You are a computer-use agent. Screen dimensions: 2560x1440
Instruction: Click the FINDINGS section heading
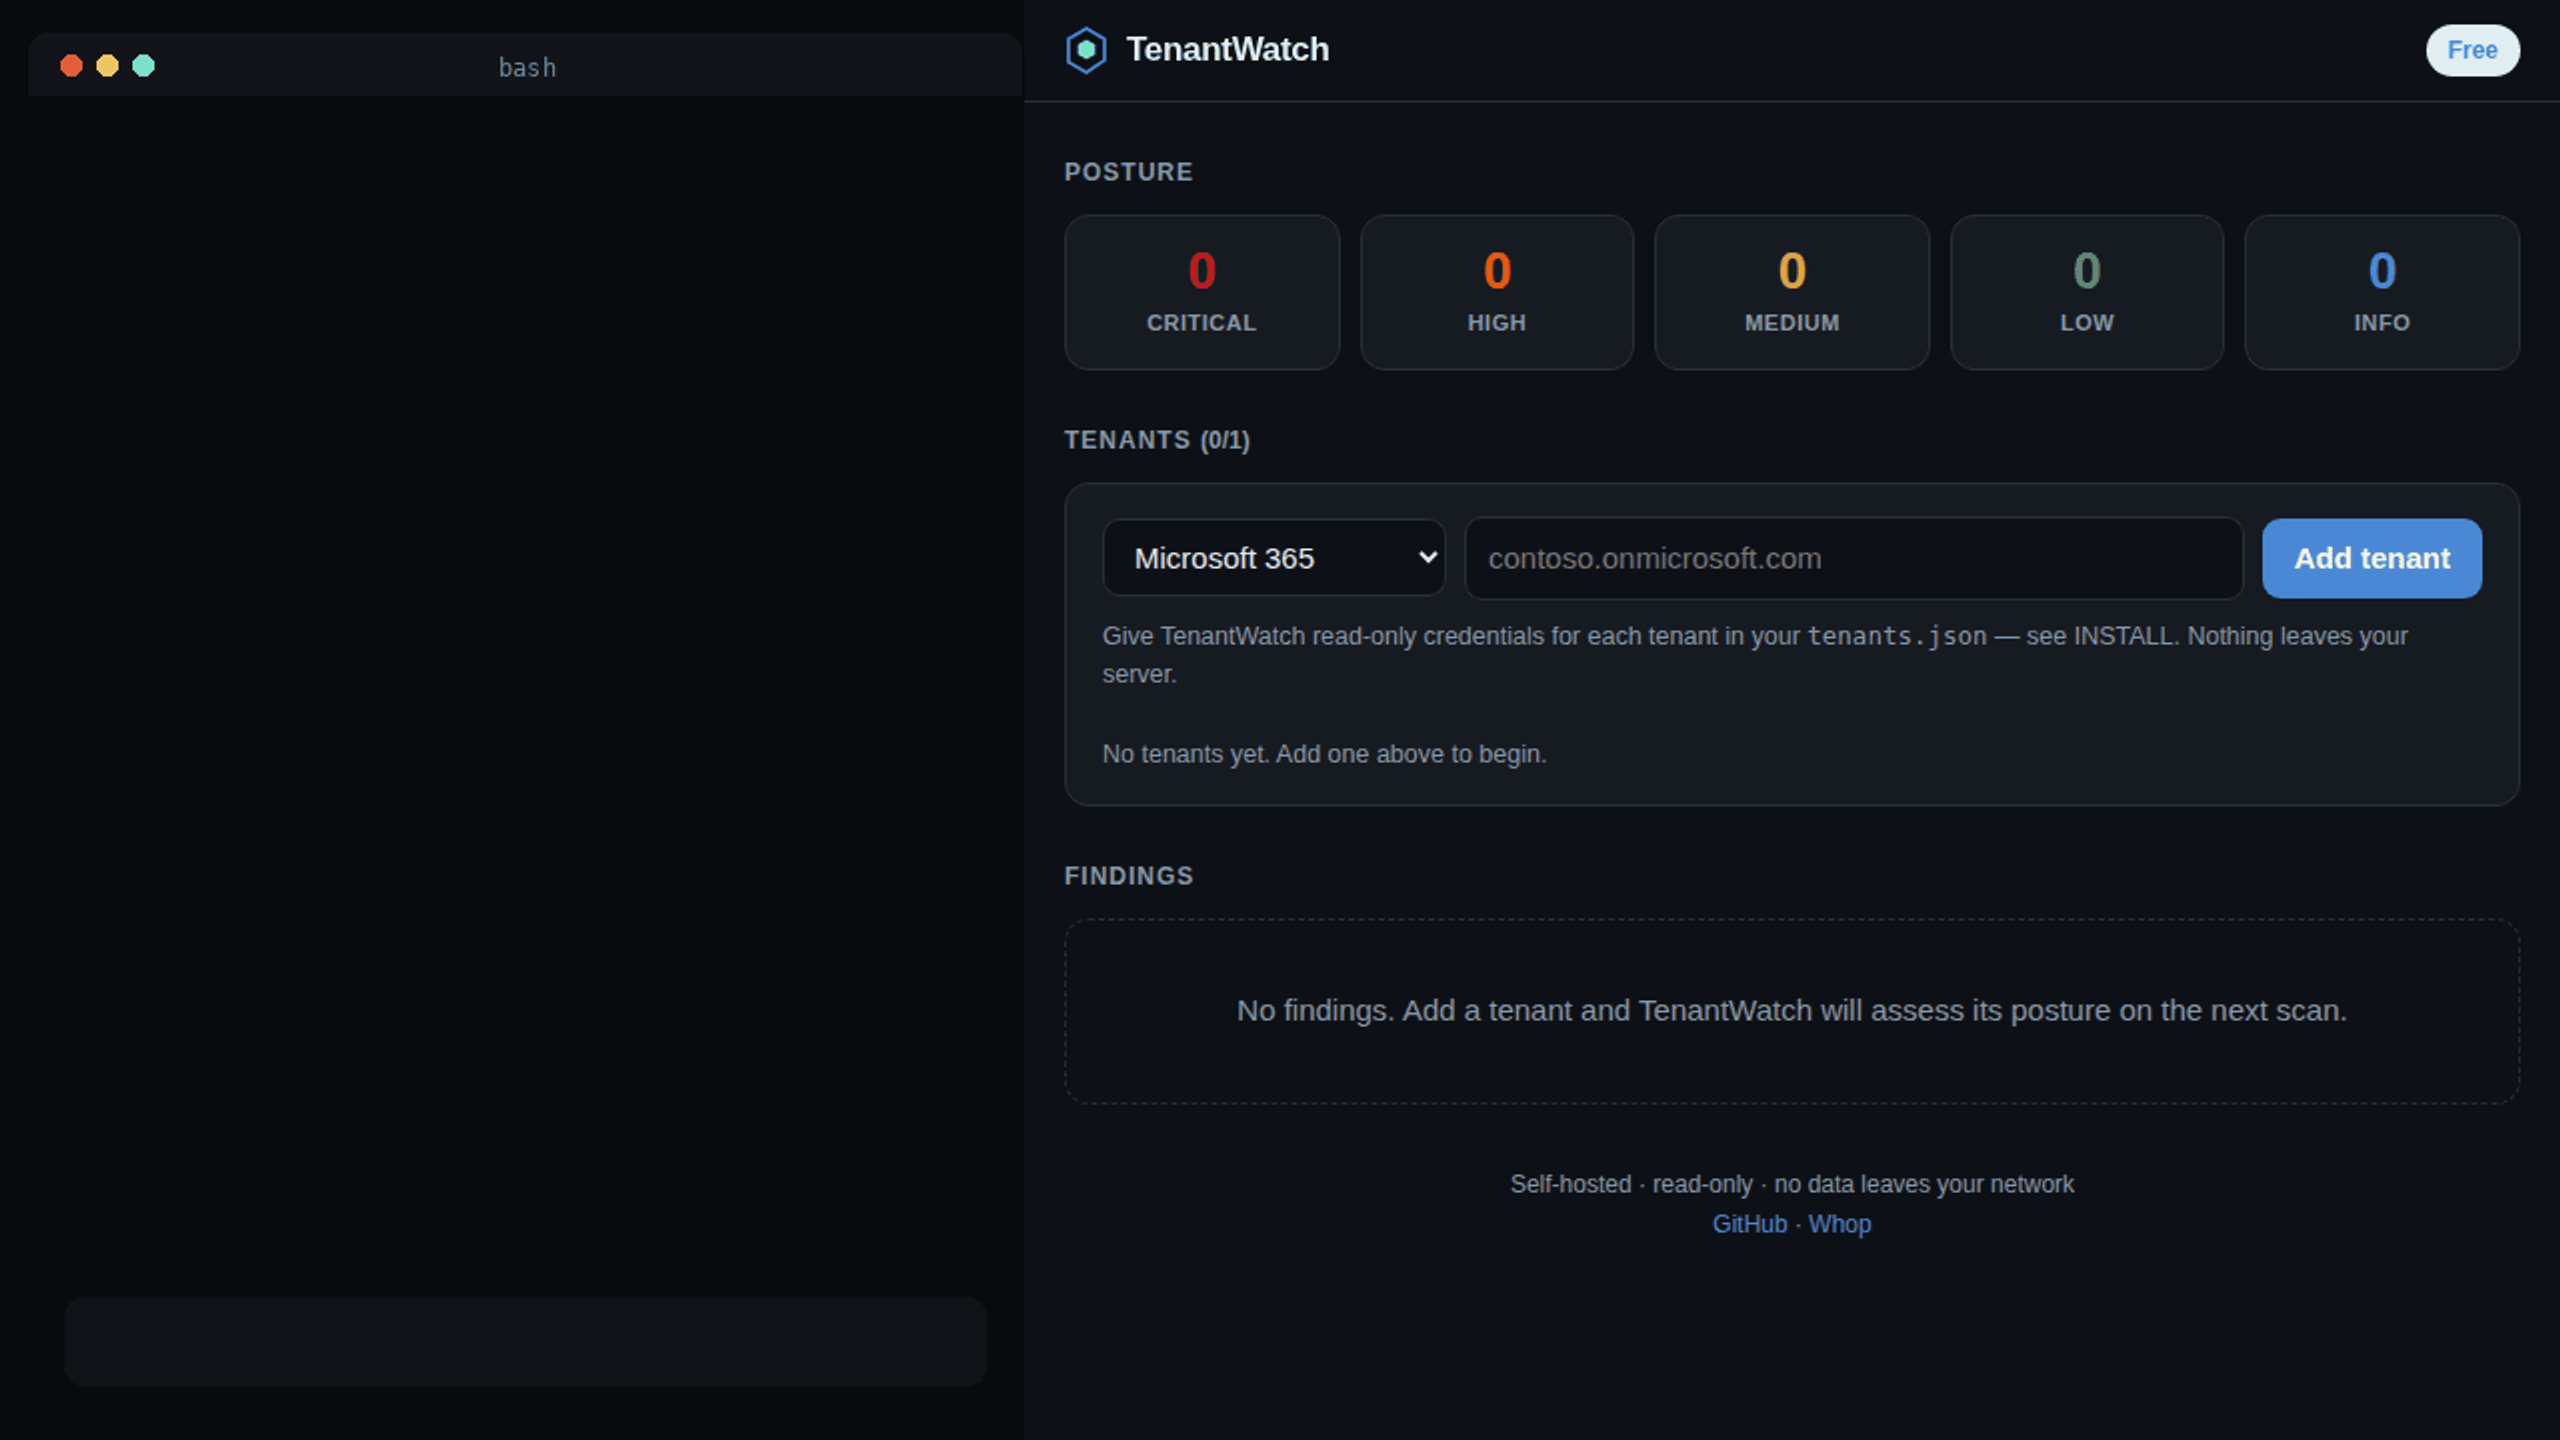pos(1128,876)
